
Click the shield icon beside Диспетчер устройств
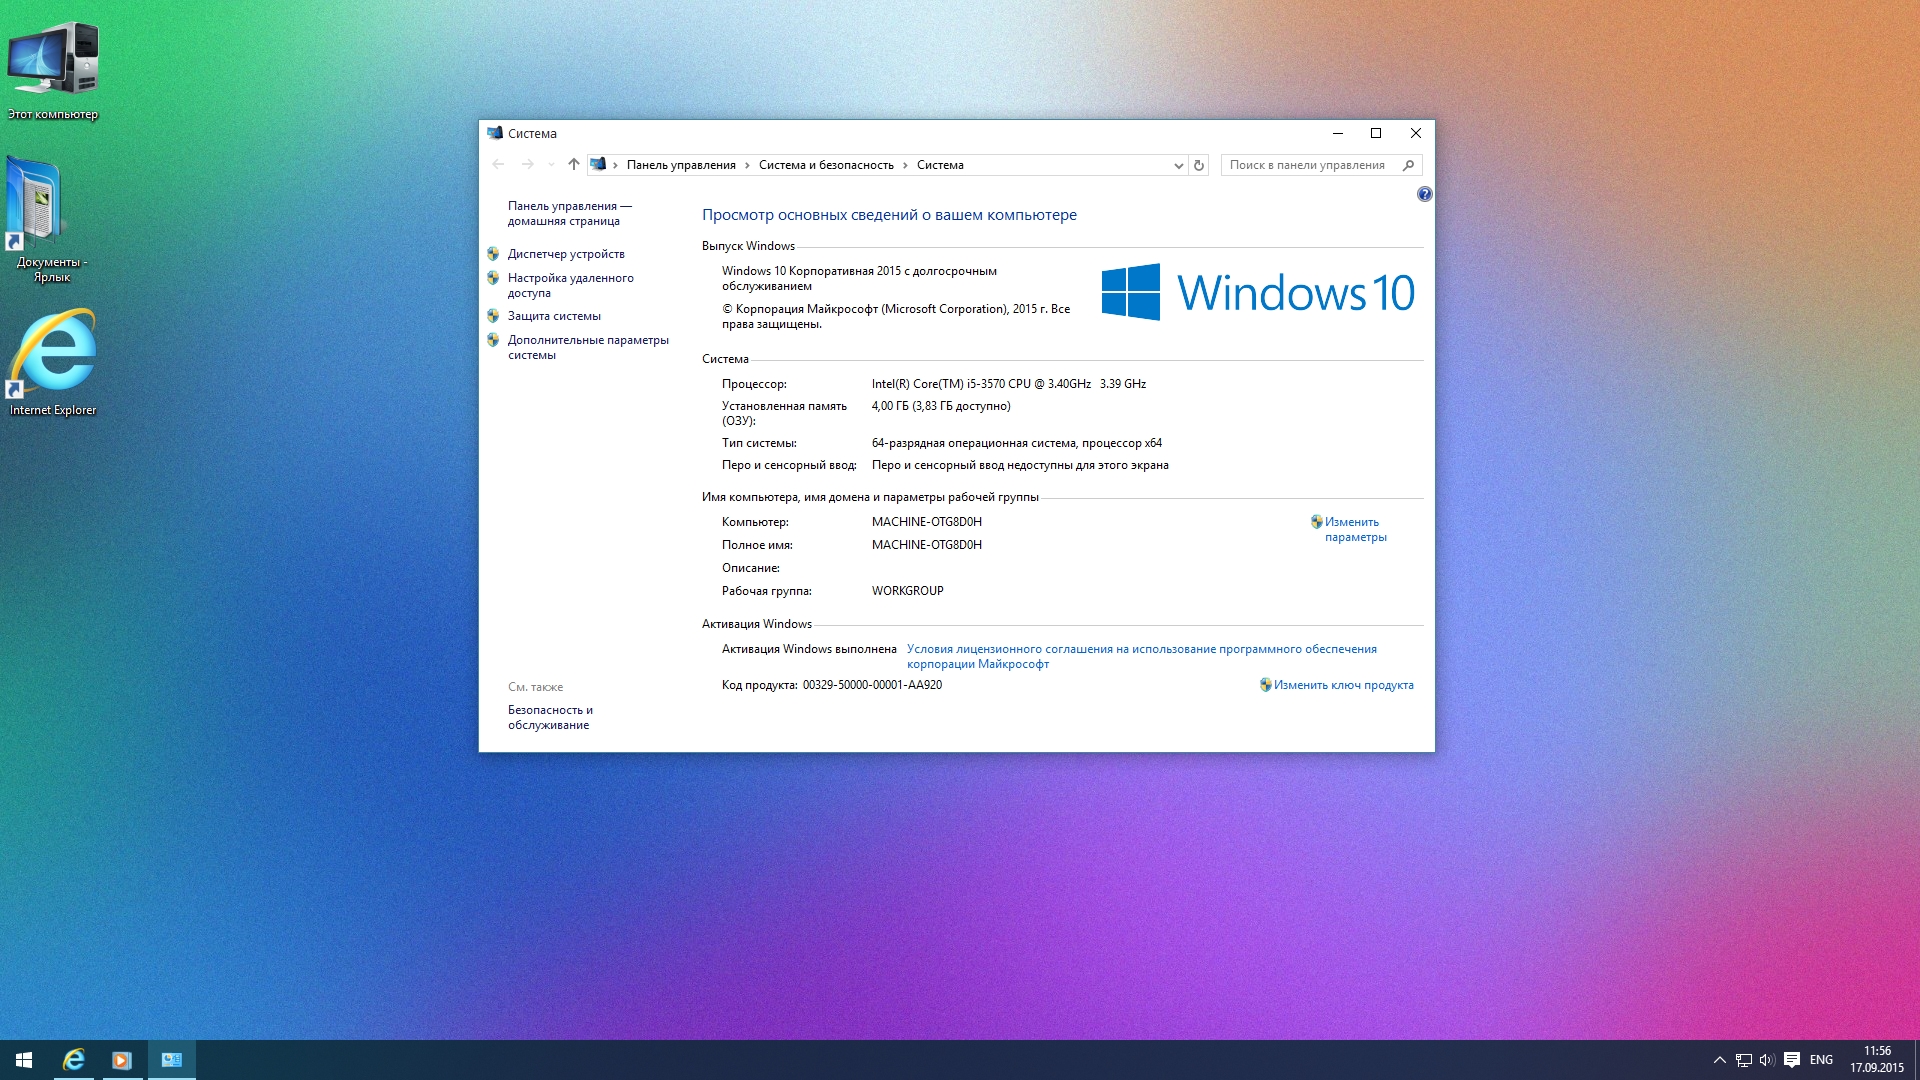click(x=493, y=254)
